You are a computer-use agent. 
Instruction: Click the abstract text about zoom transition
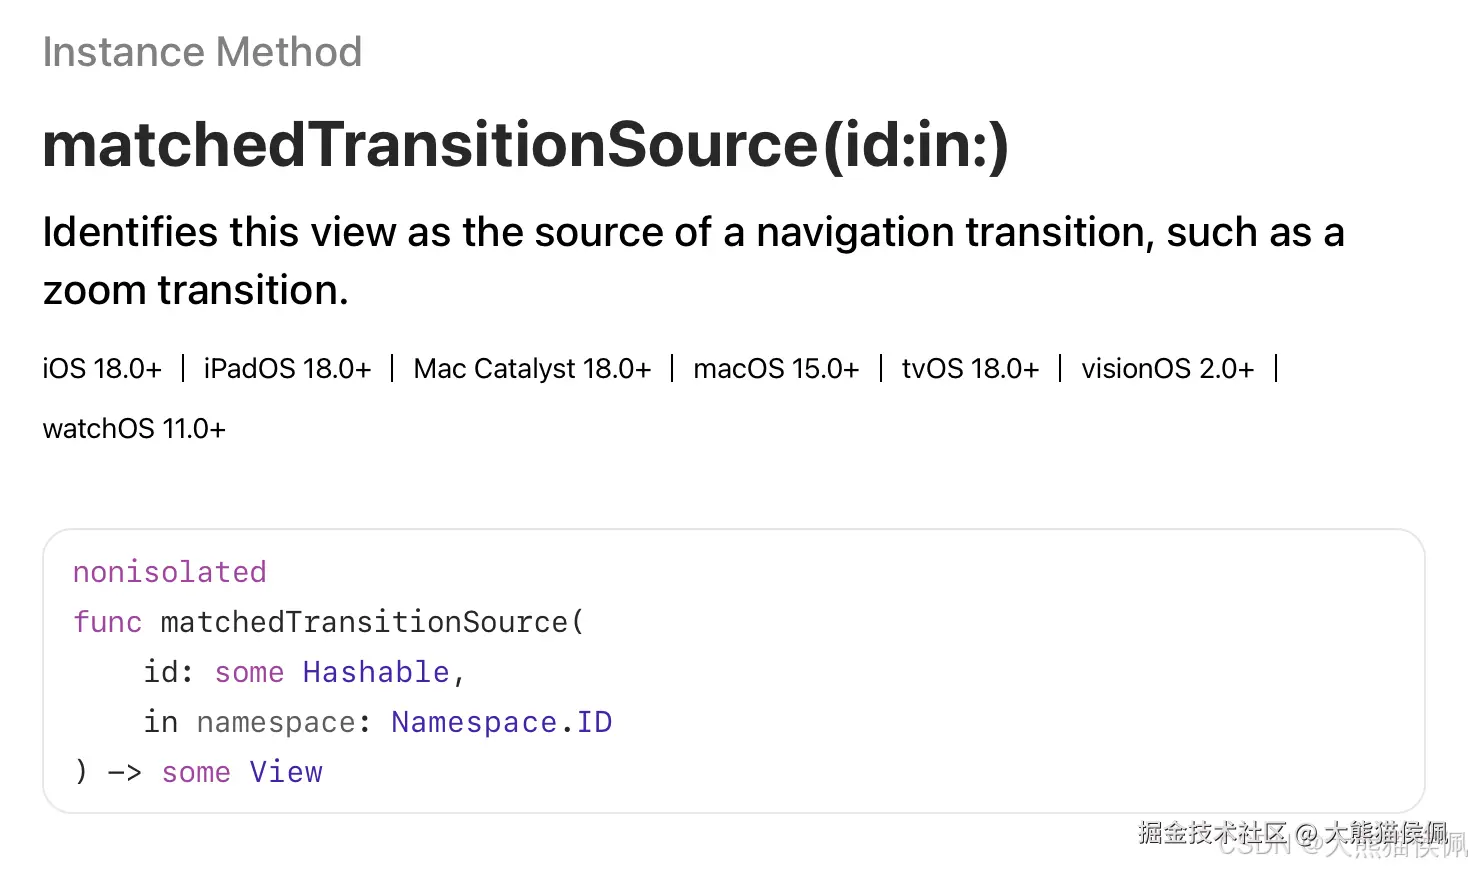click(692, 260)
